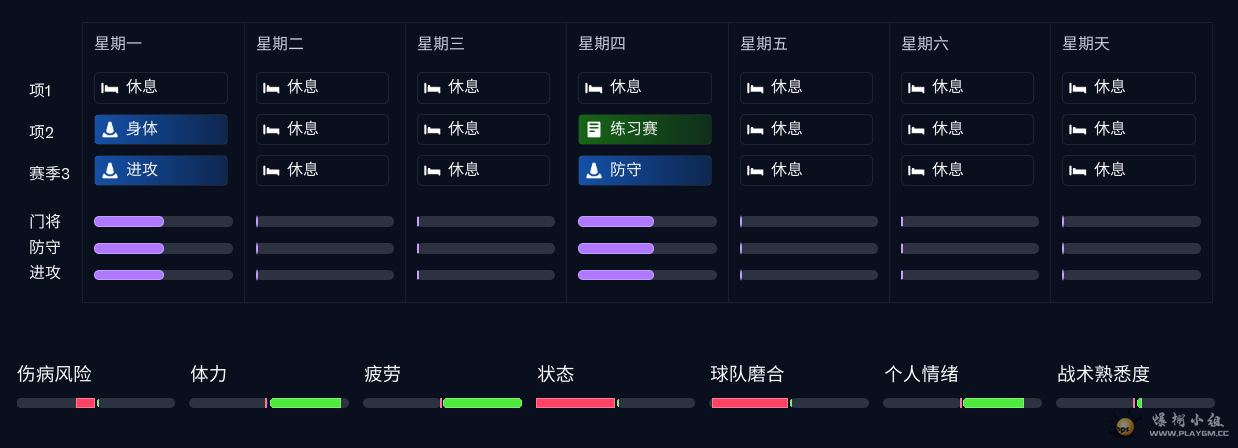
Task: Click bed icon in Wednesday 项2 slot
Action: tap(432, 129)
